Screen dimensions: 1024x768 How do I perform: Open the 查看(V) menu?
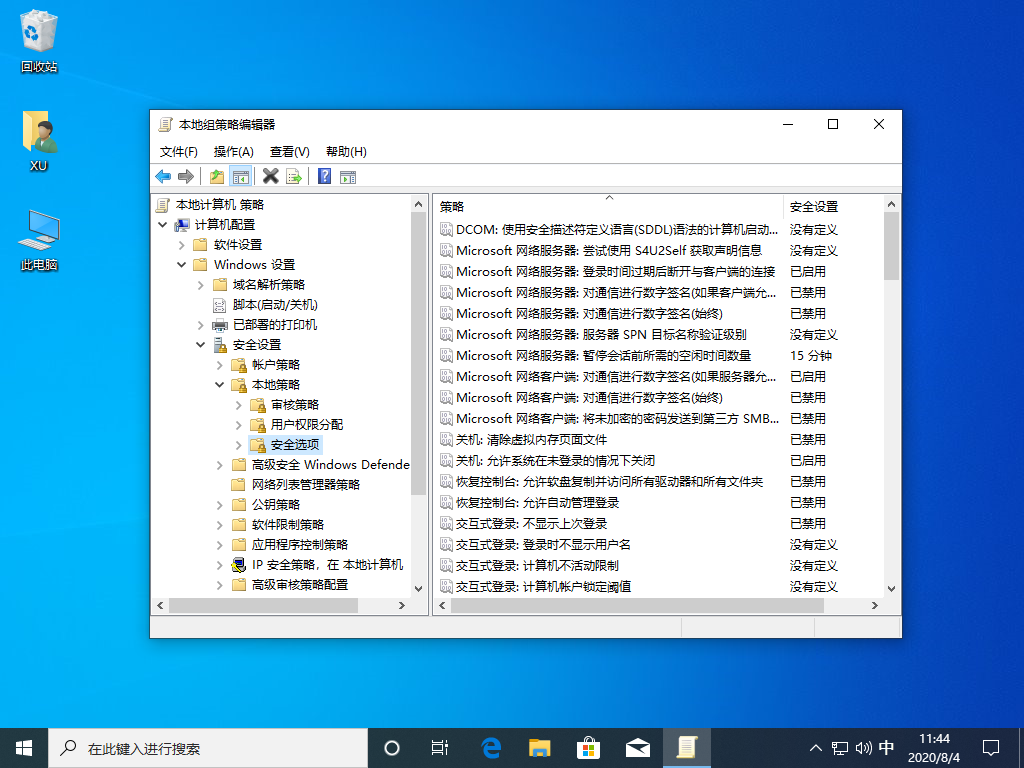(288, 151)
